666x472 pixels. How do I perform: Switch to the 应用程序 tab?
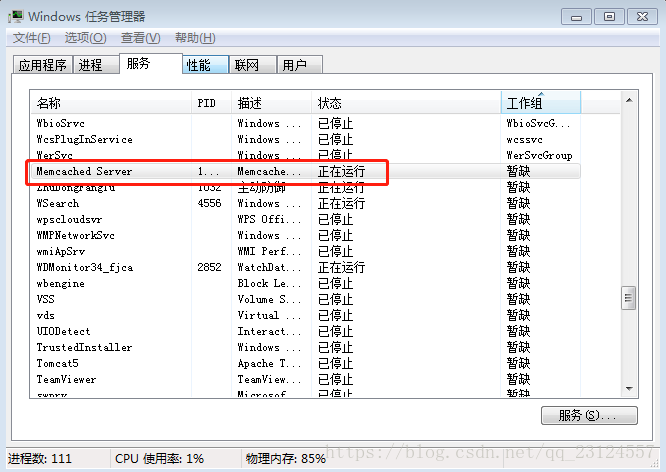coord(42,65)
